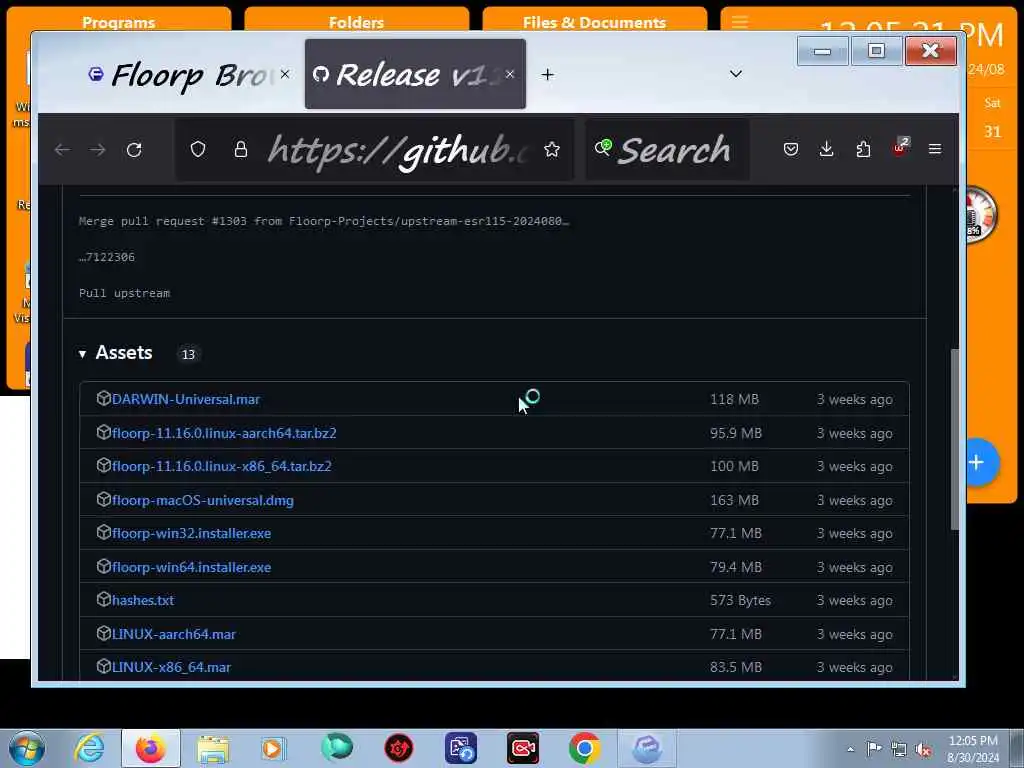Open a new tab with plus button
Viewport: 1024px width, 768px height.
click(547, 75)
